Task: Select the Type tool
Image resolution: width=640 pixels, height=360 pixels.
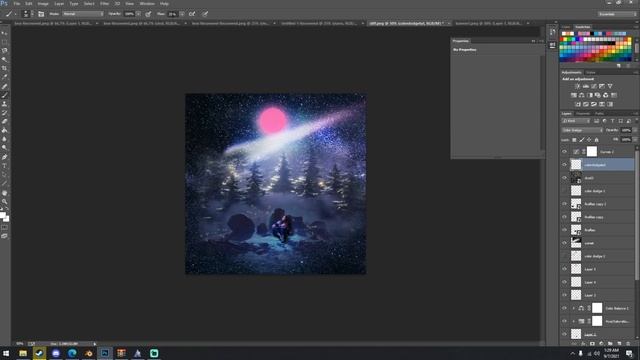Action: [4, 166]
